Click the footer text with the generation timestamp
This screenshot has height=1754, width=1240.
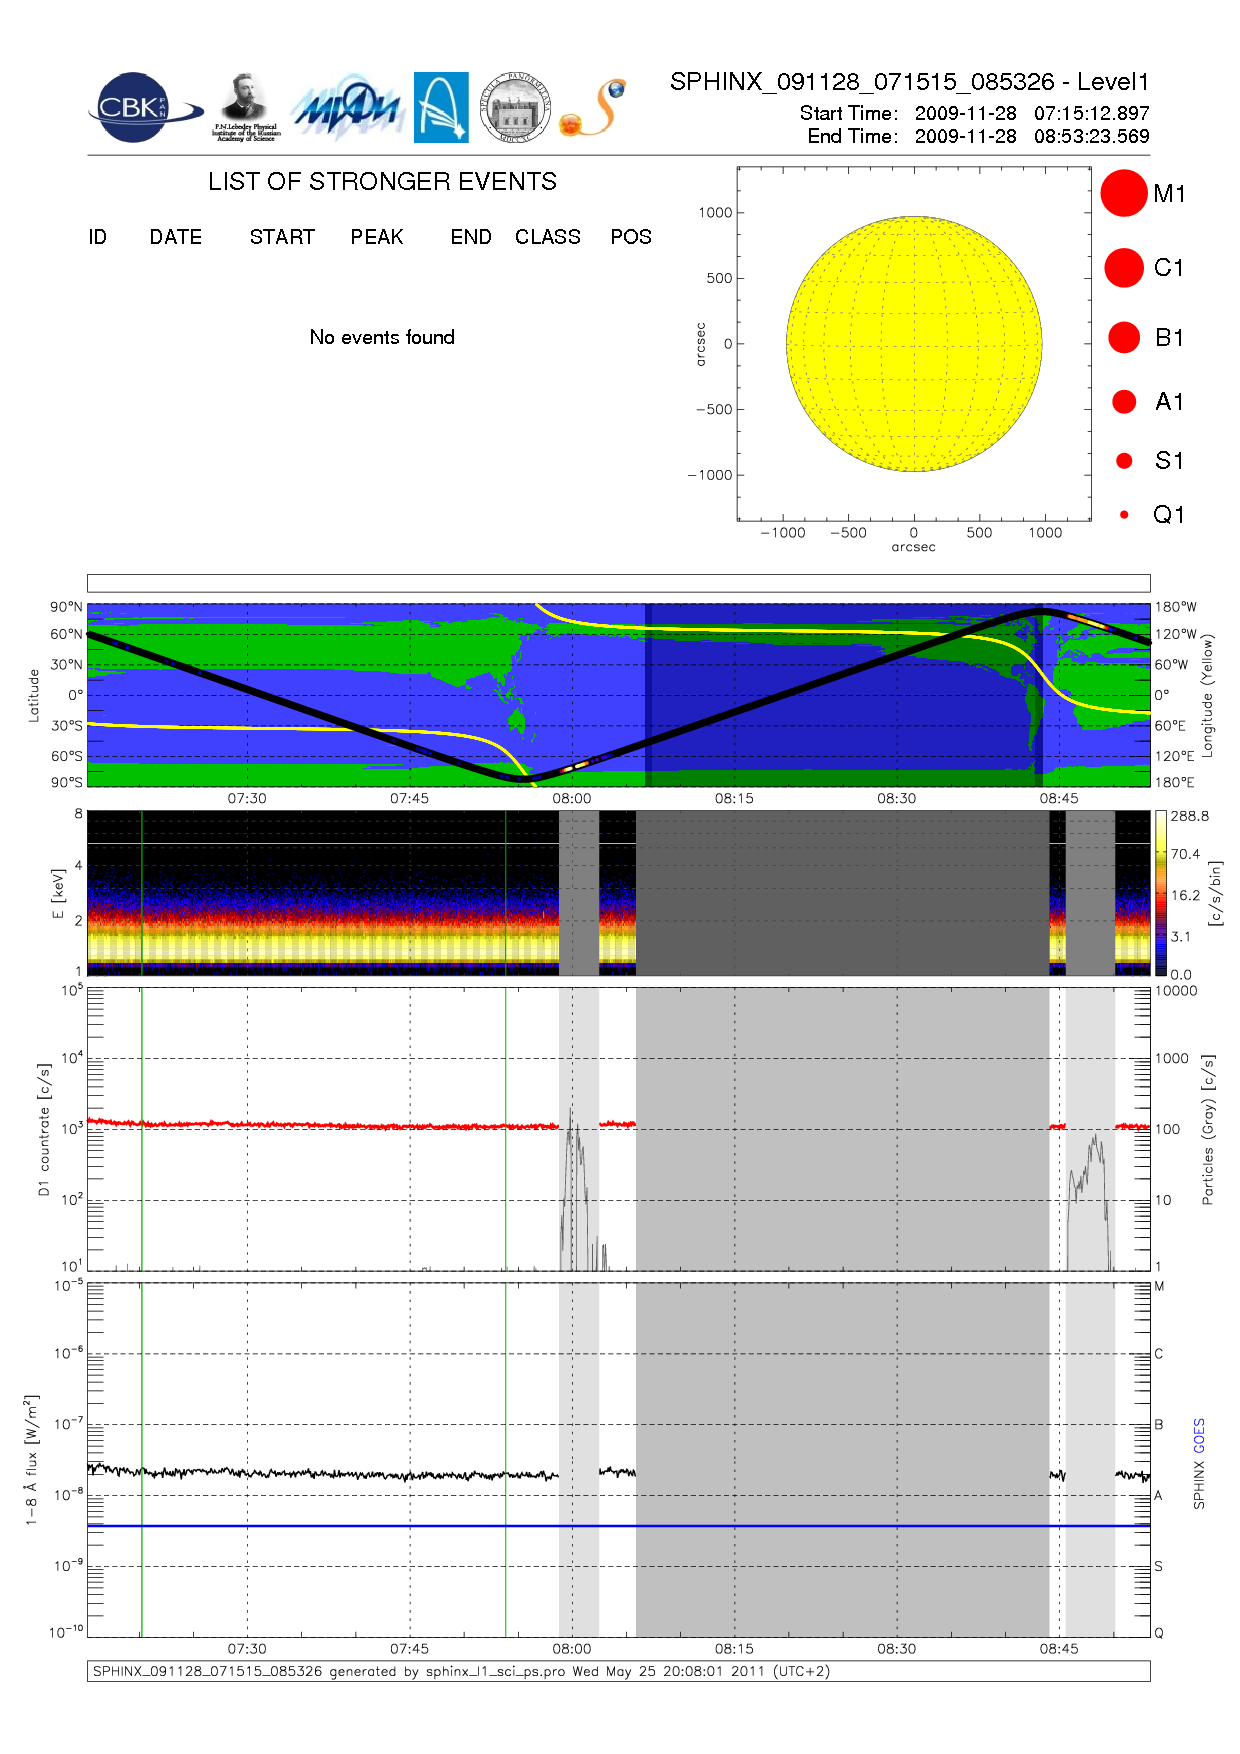pyautogui.click(x=461, y=1671)
